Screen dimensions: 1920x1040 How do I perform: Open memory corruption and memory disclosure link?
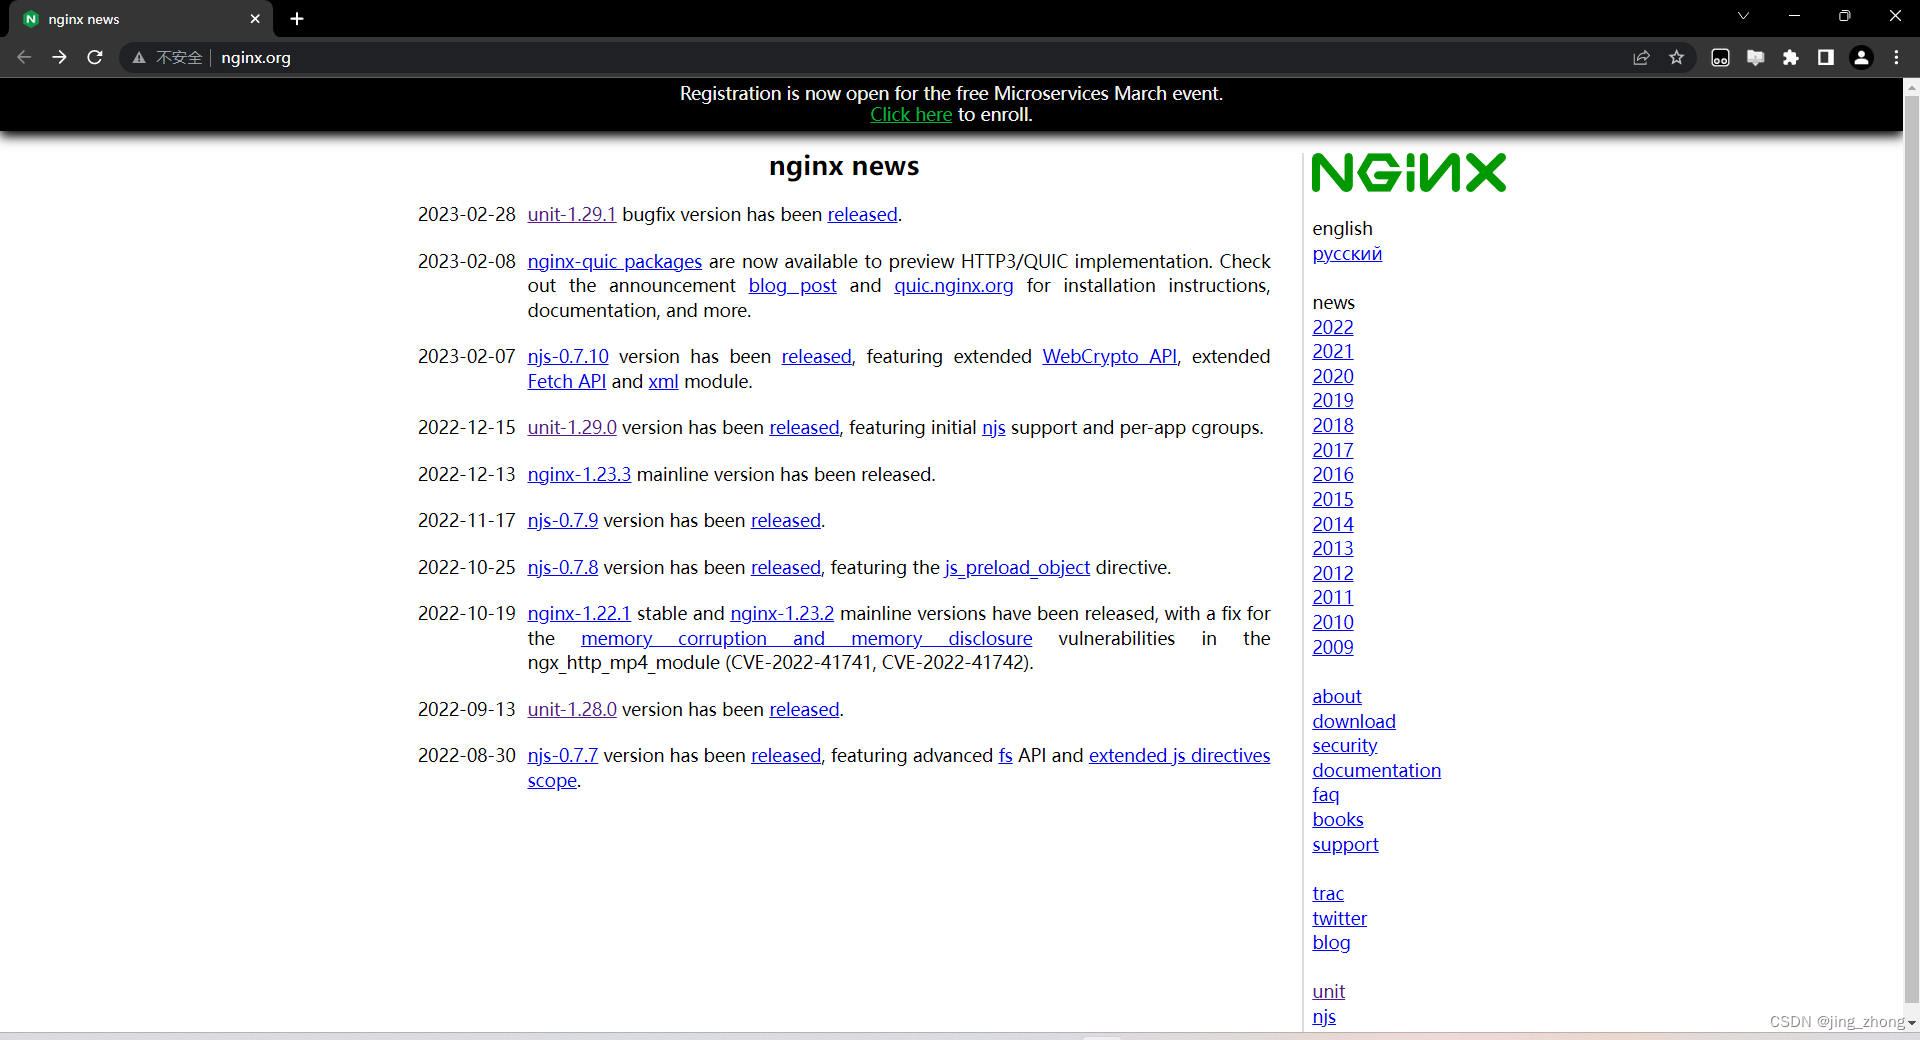pyautogui.click(x=806, y=639)
